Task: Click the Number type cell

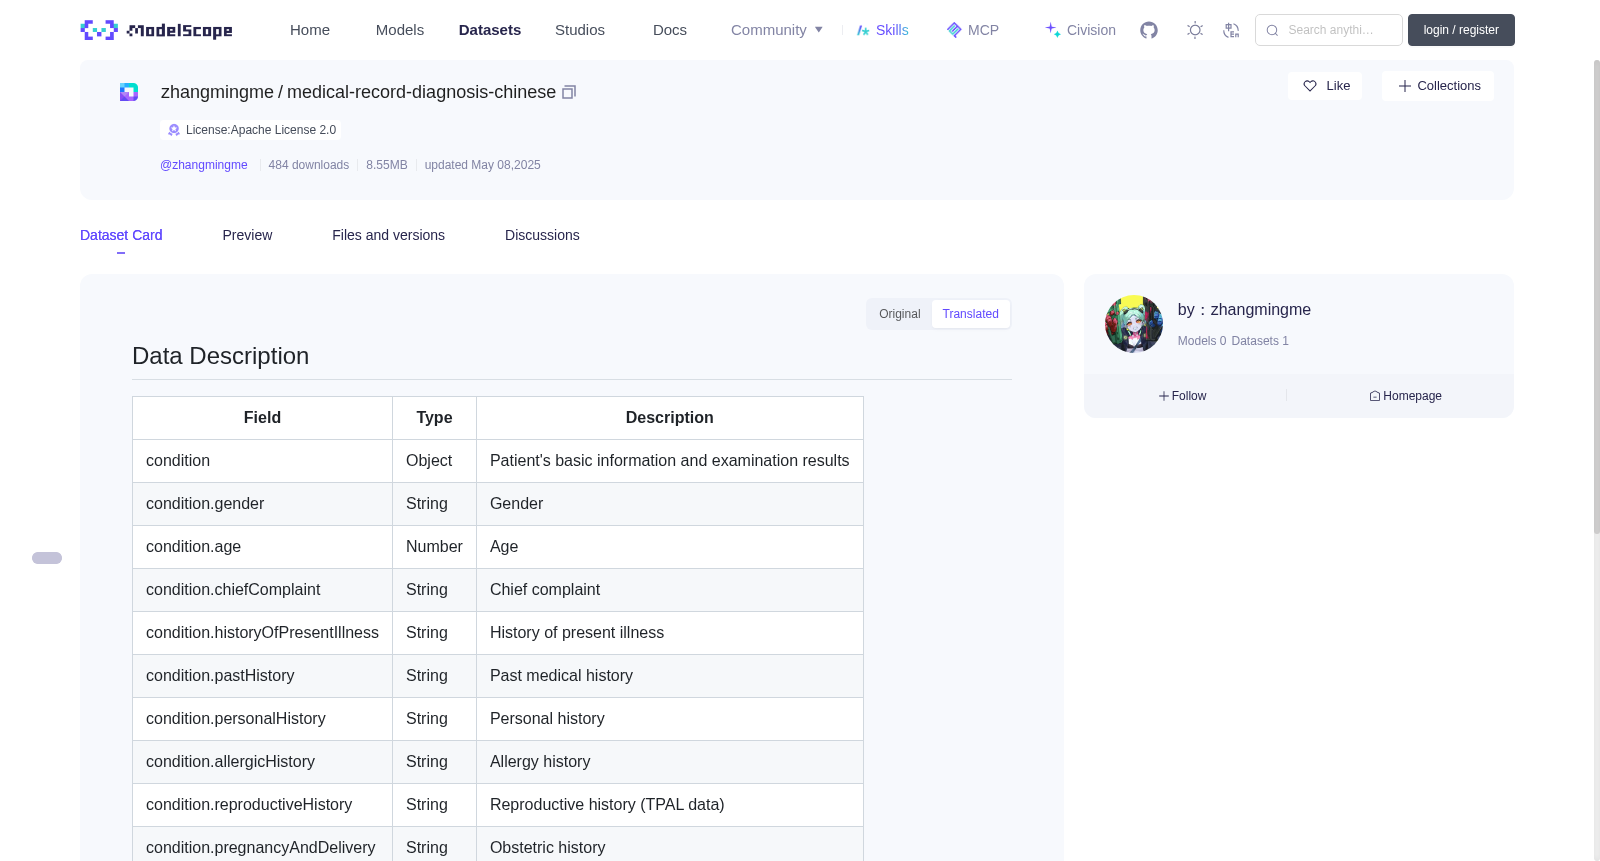Action: (x=434, y=547)
